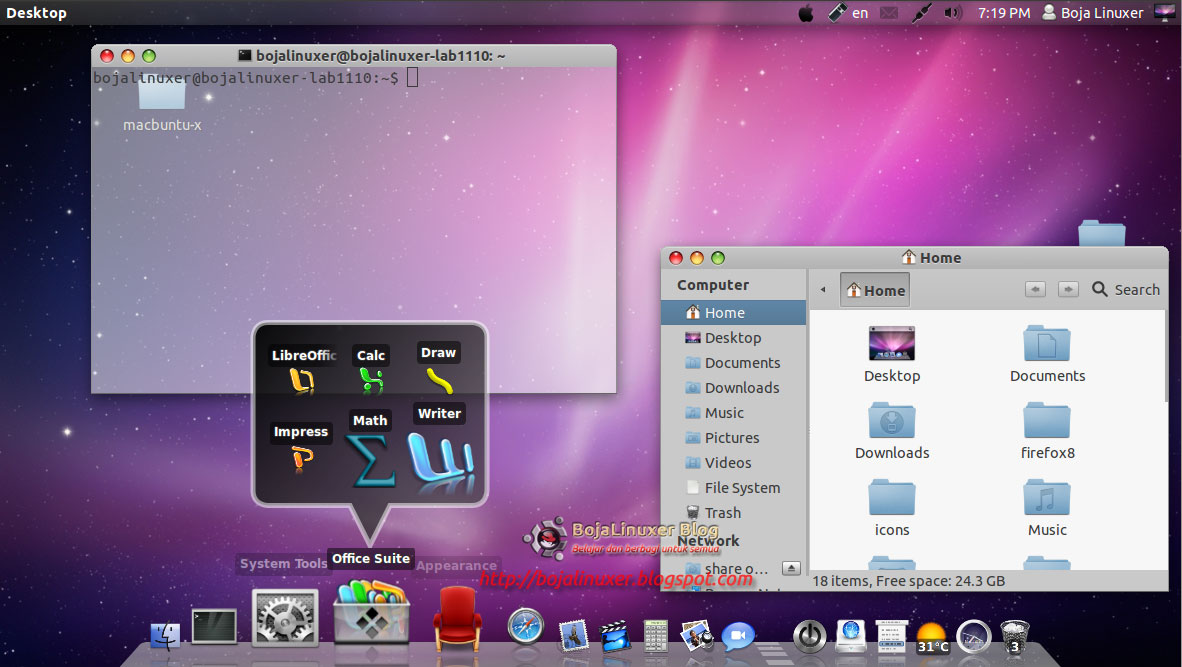Open the system monitor list dock icon
The height and width of the screenshot is (667, 1182).
coord(891,635)
